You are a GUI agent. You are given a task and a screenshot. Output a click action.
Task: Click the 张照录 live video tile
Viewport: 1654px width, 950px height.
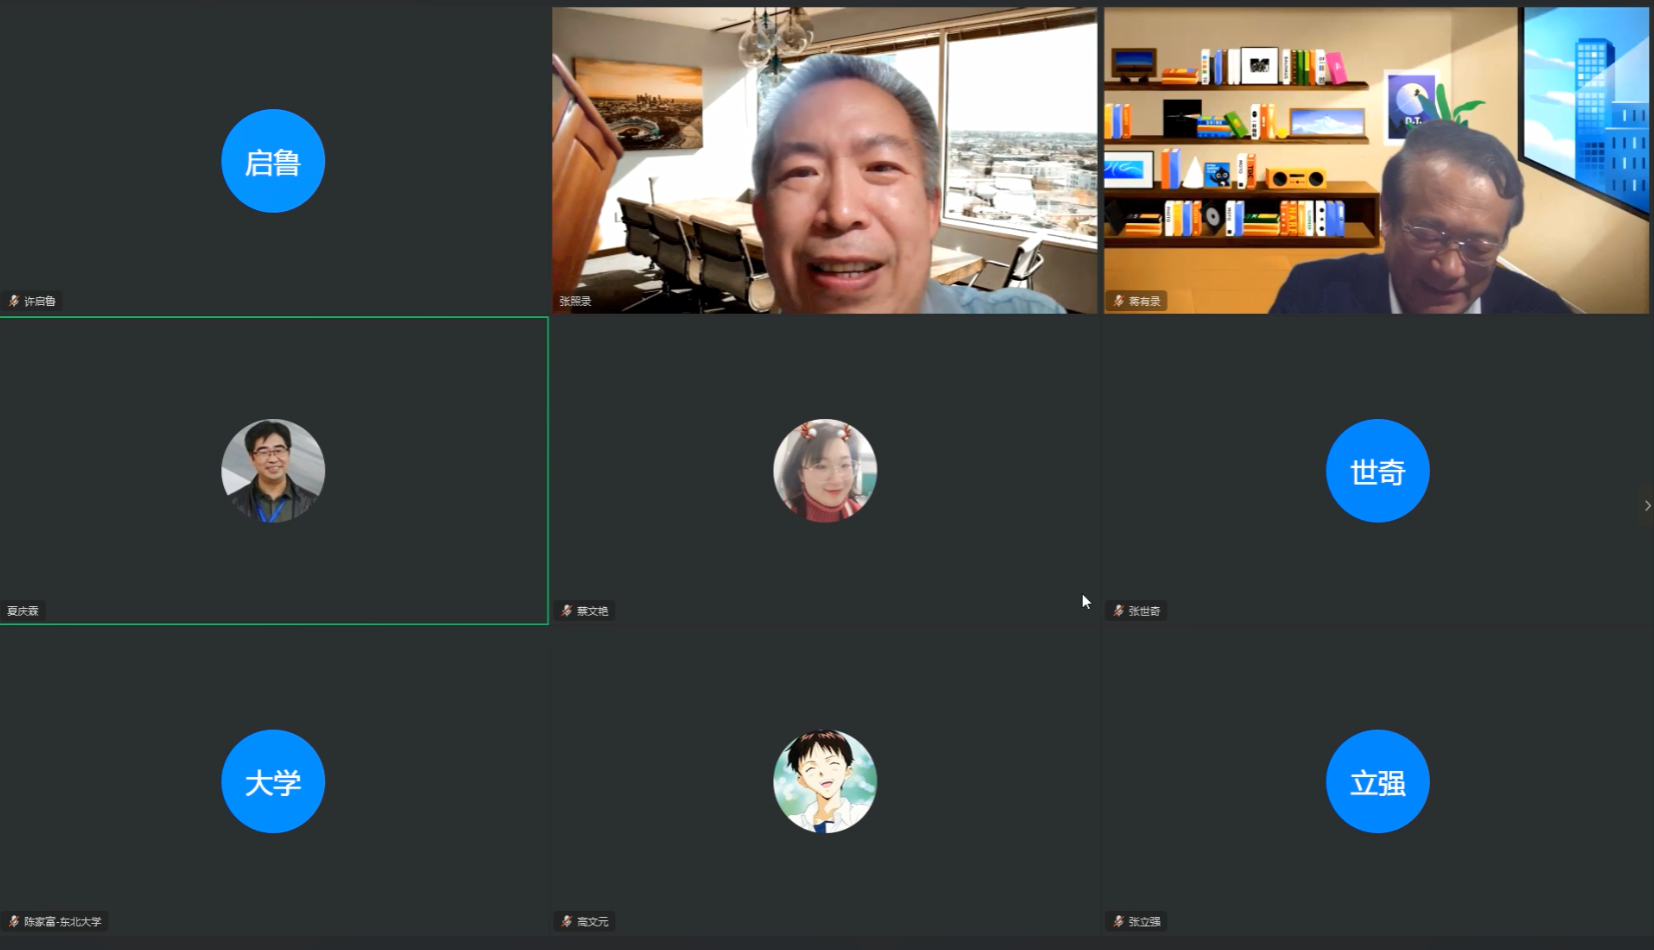[x=824, y=160]
